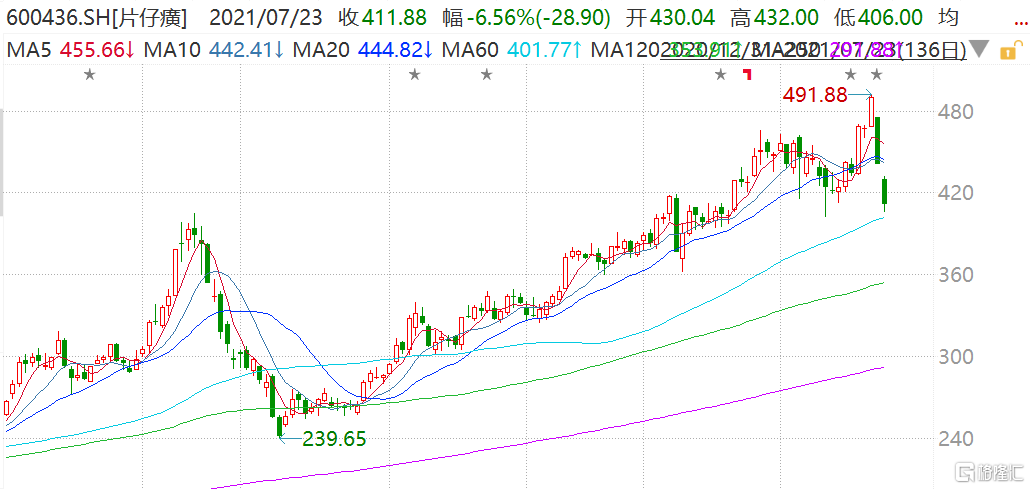Click the opening price 开430.04
The height and width of the screenshot is (489, 1030).
click(671, 18)
